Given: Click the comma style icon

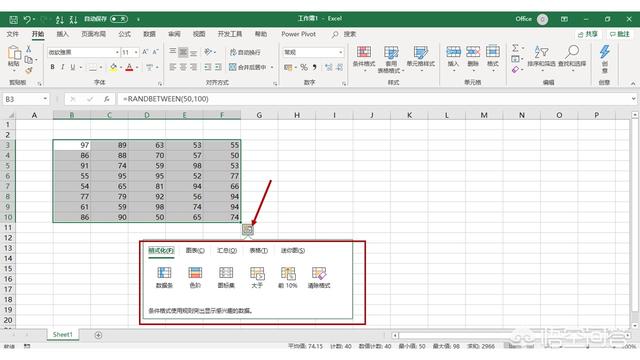Looking at the screenshot, I should click(x=314, y=67).
